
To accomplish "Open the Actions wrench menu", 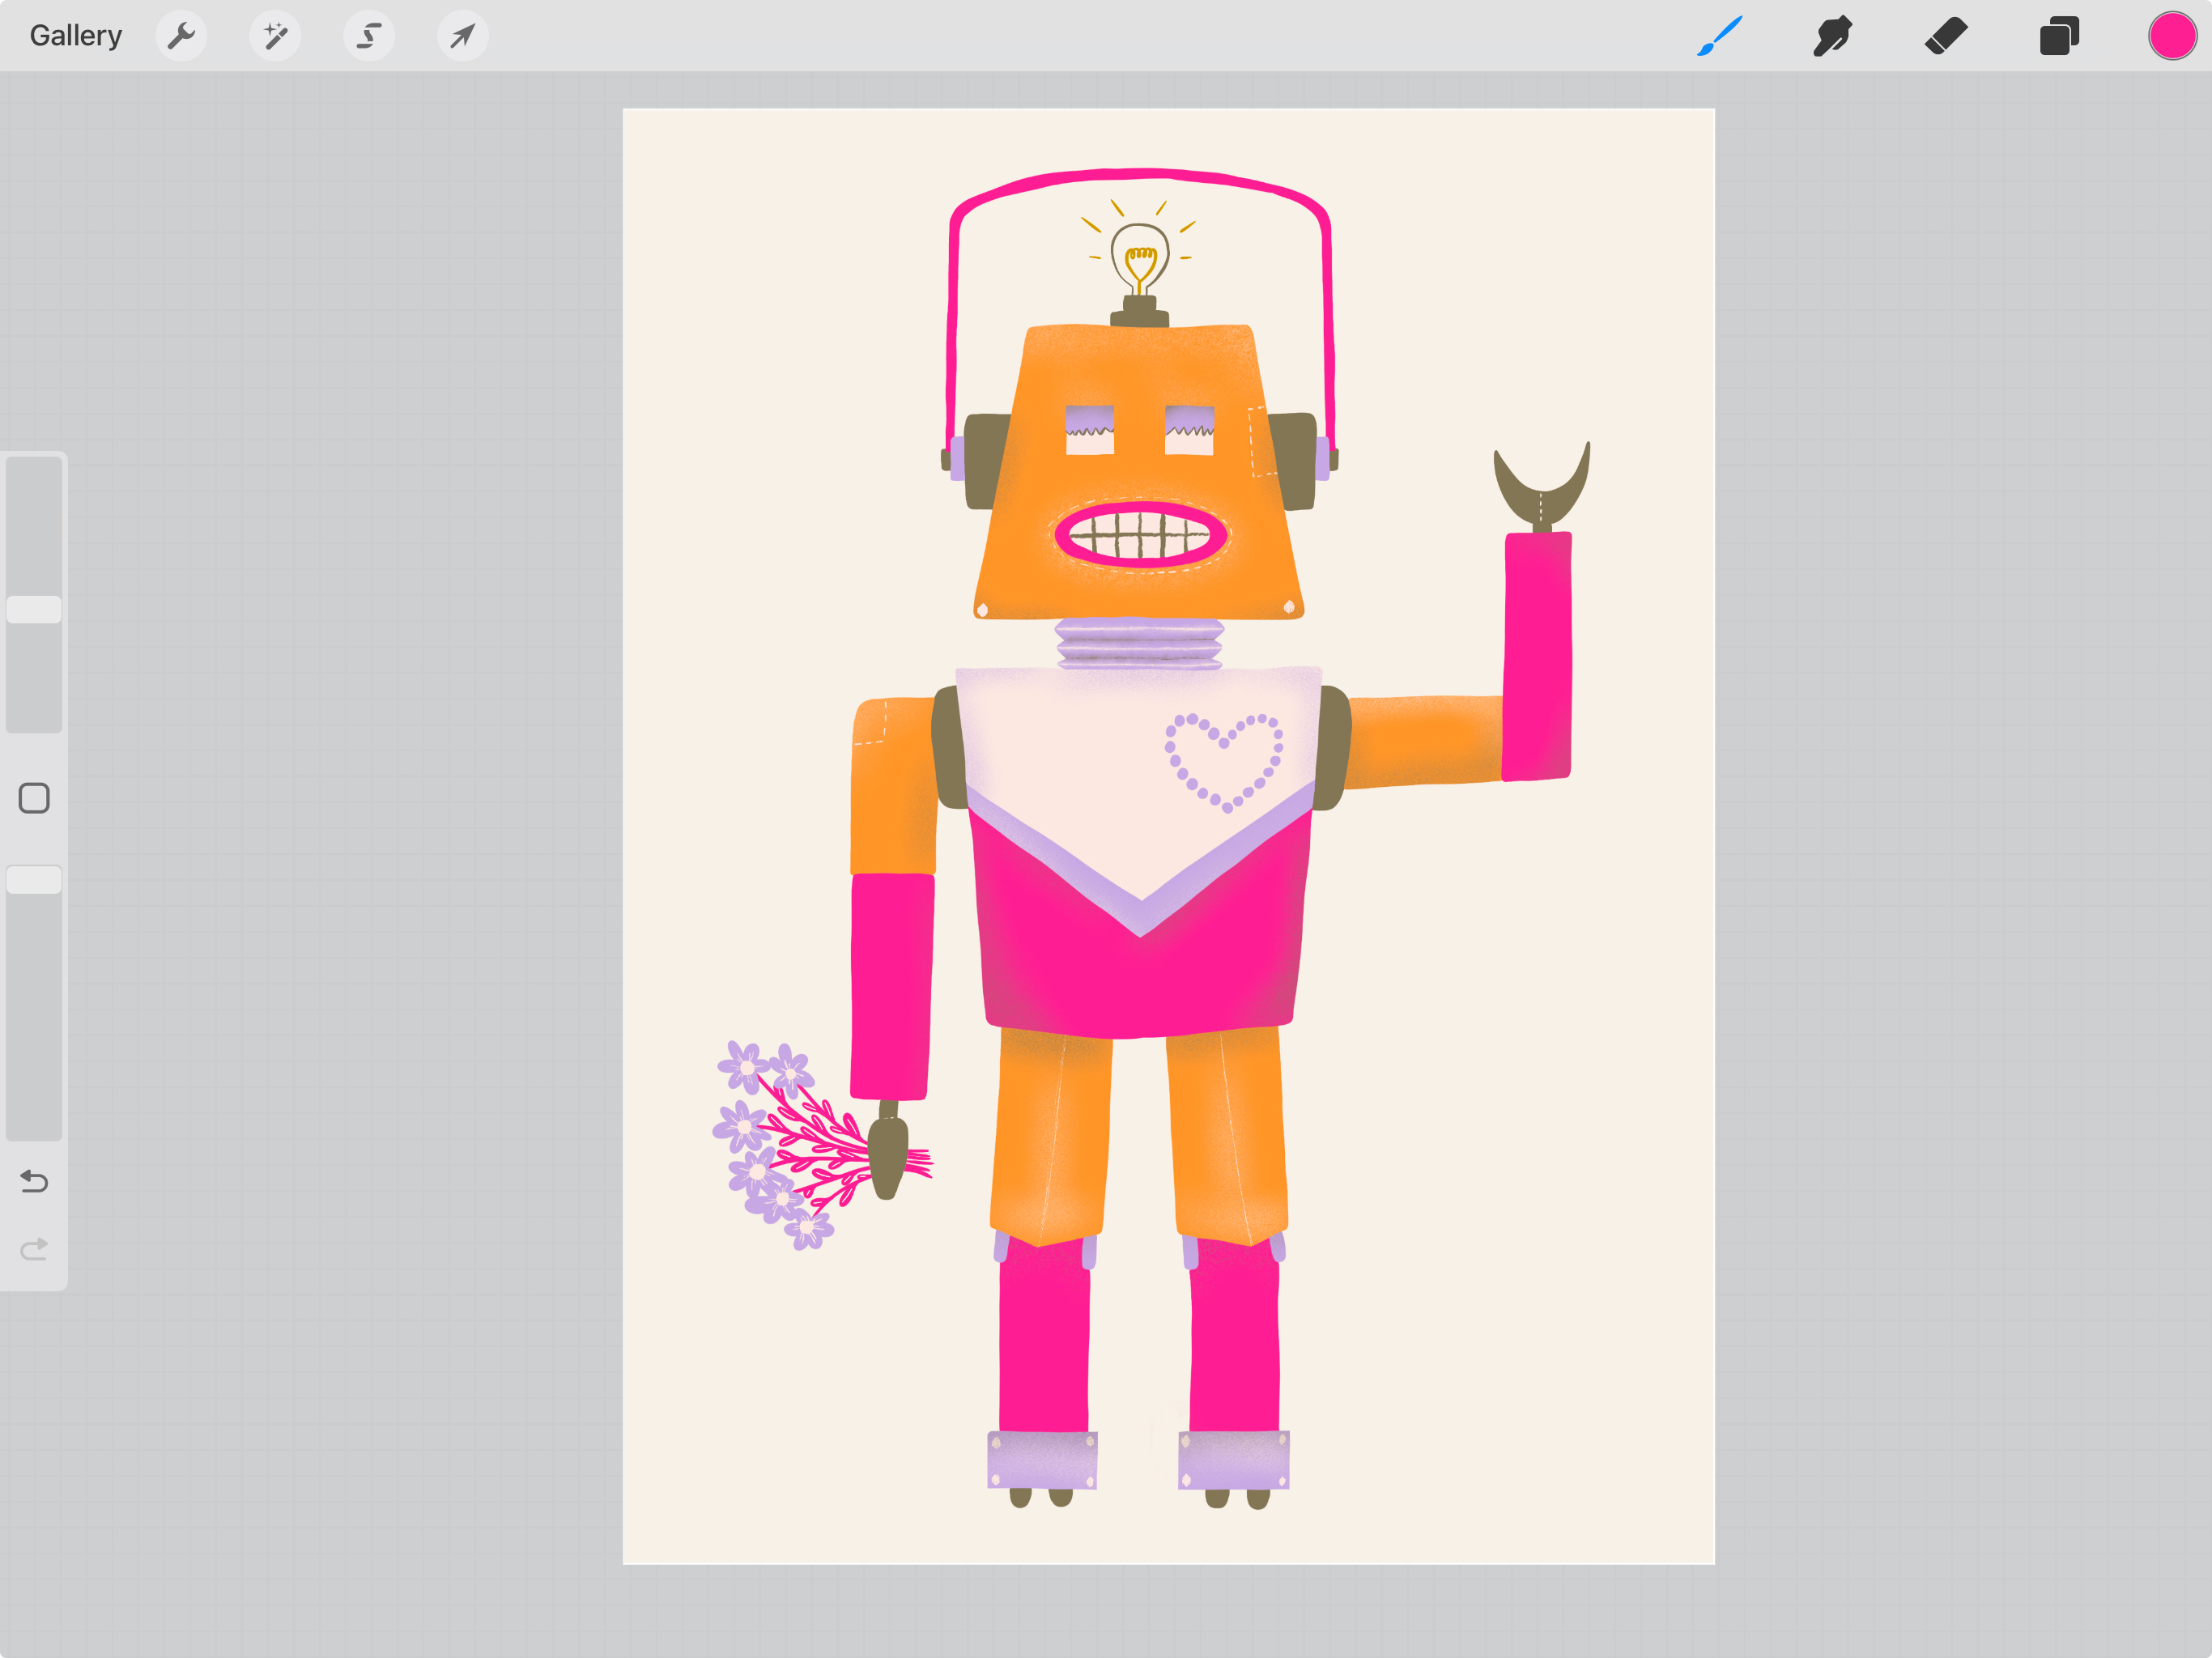I will 181,36.
